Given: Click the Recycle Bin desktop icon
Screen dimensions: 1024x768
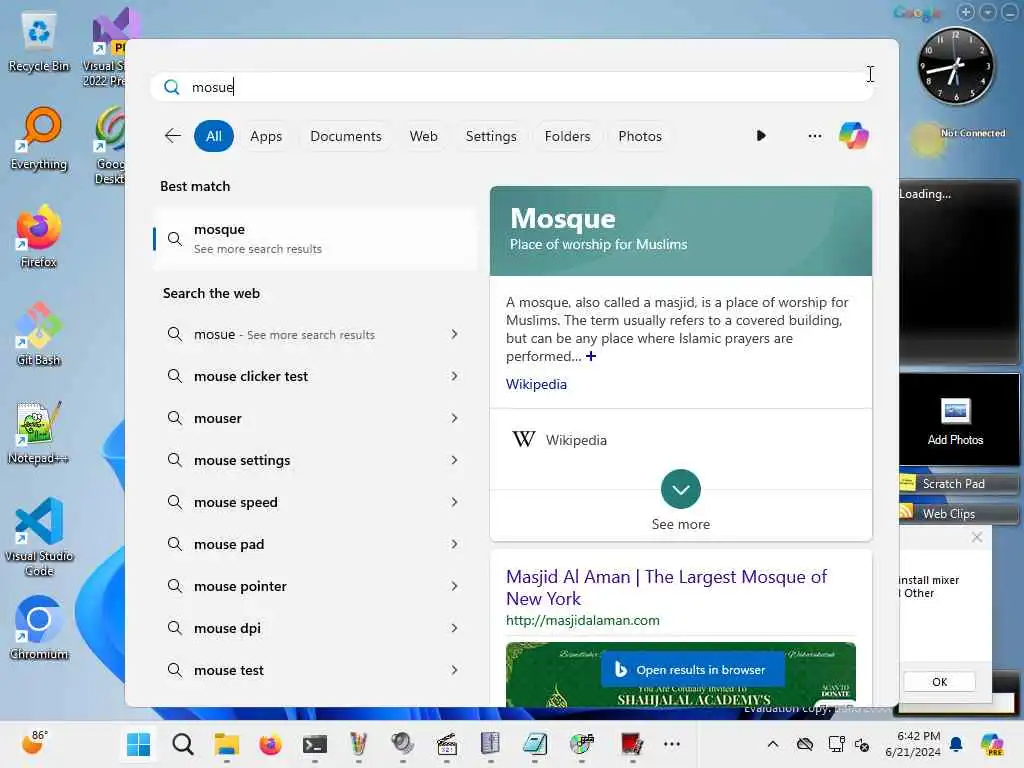Looking at the screenshot, I should pyautogui.click(x=39, y=42).
